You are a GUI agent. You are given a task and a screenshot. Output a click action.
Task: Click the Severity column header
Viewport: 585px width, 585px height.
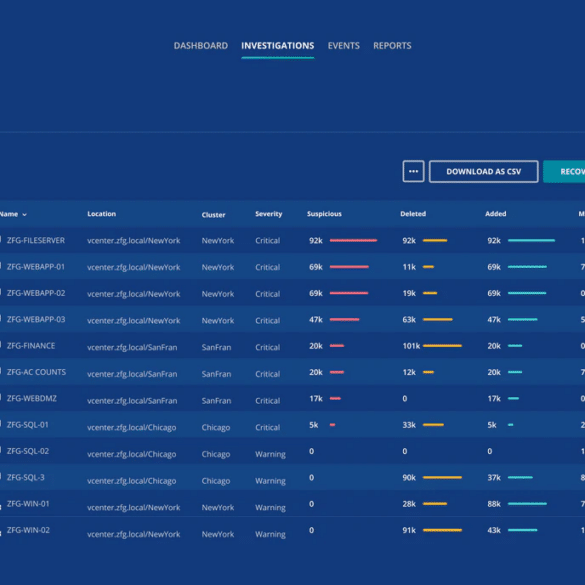point(269,214)
